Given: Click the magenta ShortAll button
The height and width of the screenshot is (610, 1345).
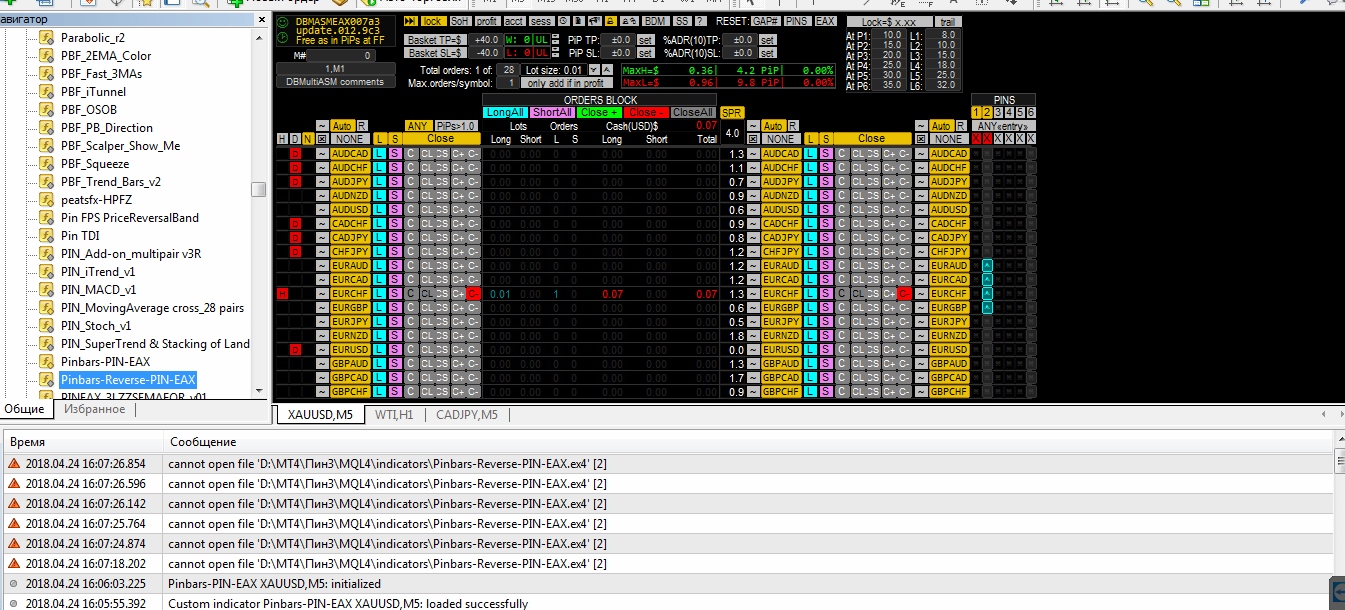Looking at the screenshot, I should (551, 113).
